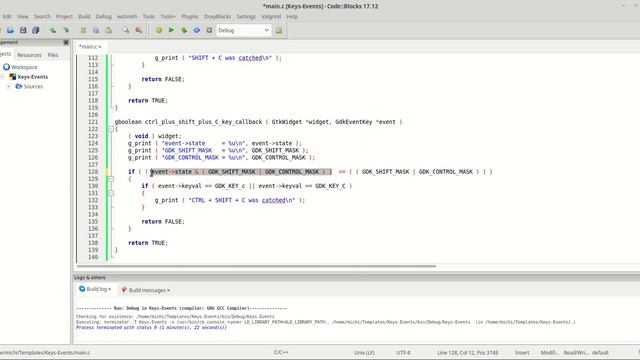Image resolution: width=640 pixels, height=360 pixels.
Task: Click 'Process terminated with status 0' log line
Action: click(x=151, y=327)
